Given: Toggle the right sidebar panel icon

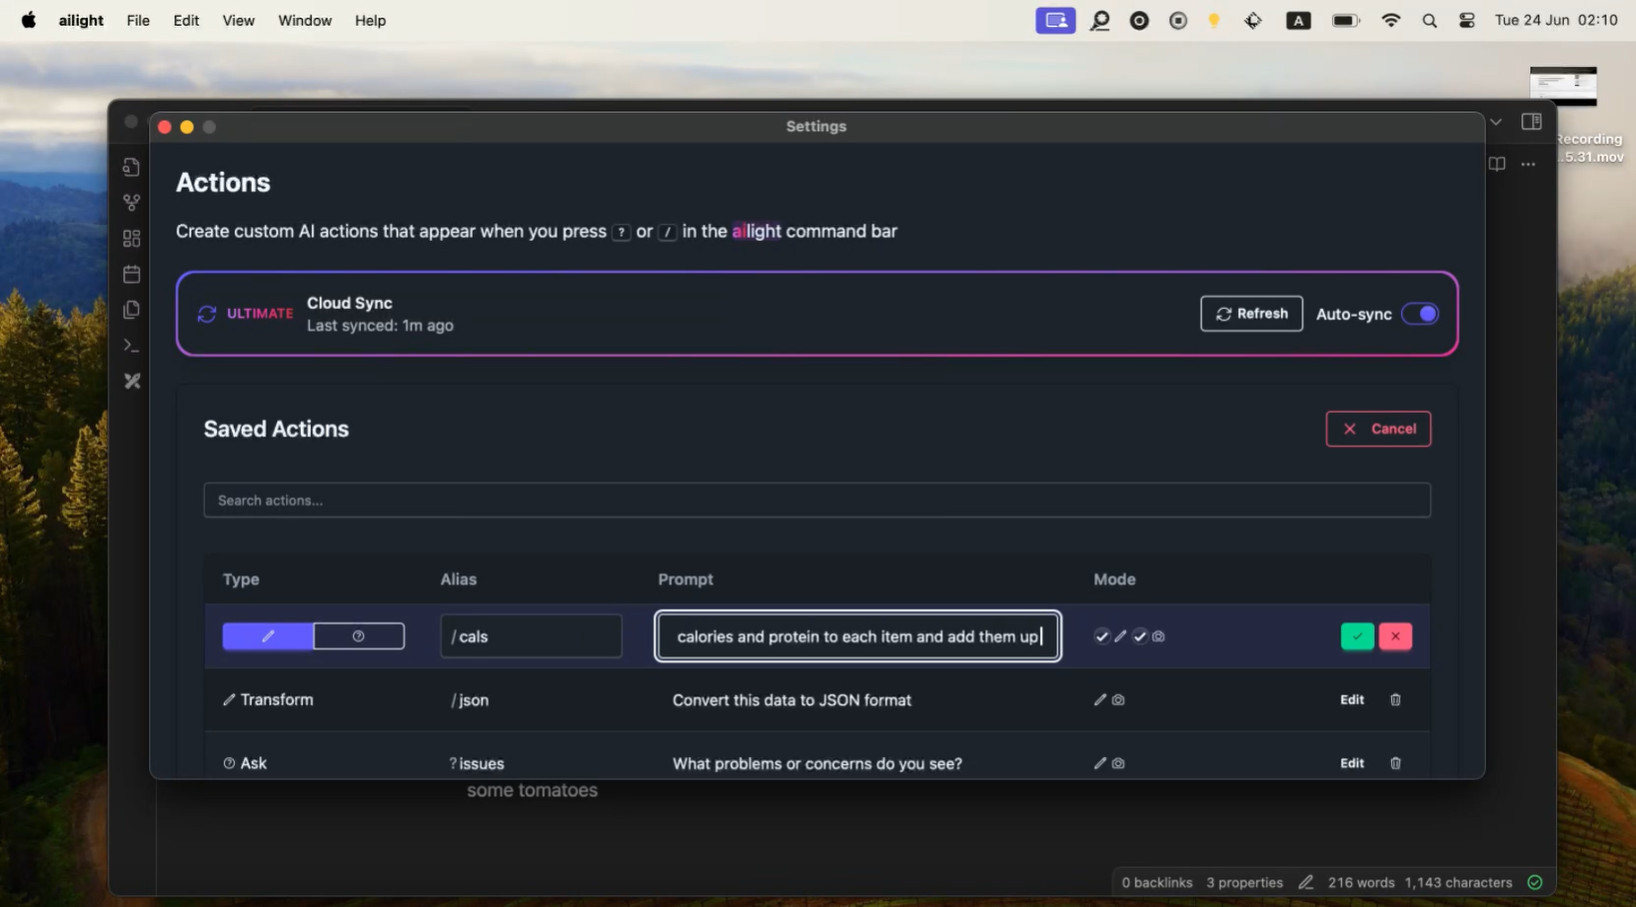Looking at the screenshot, I should pos(1531,122).
